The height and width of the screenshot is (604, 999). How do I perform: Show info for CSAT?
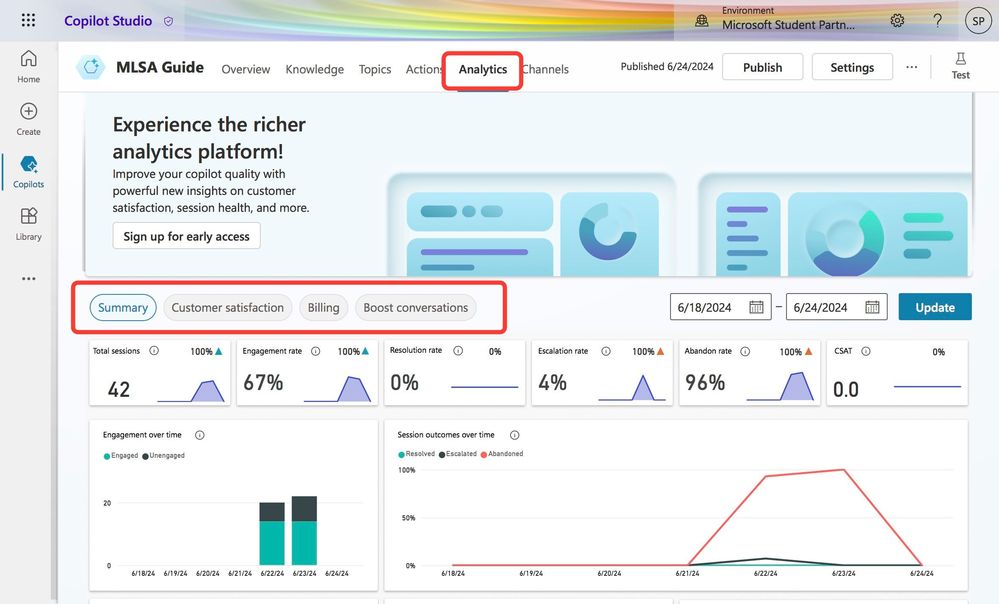pyautogui.click(x=866, y=351)
